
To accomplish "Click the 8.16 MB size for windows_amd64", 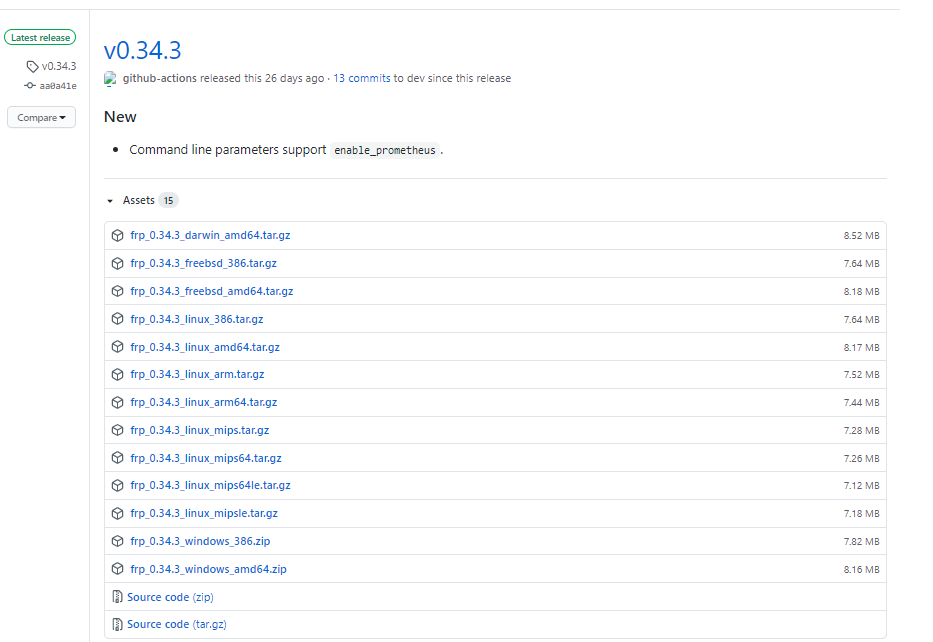I will point(861,569).
